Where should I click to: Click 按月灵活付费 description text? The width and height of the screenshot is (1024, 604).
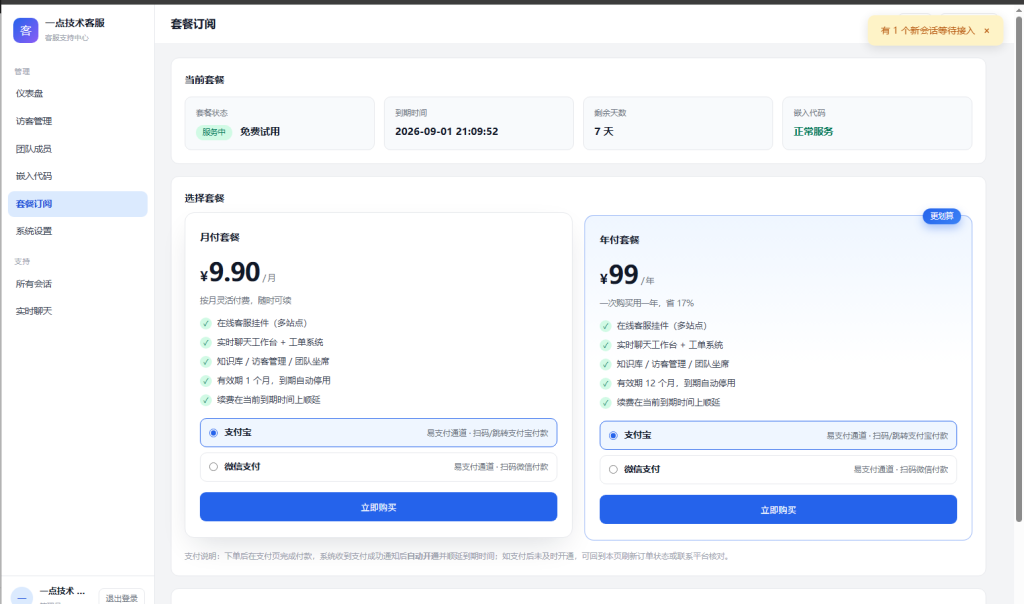coord(246,300)
